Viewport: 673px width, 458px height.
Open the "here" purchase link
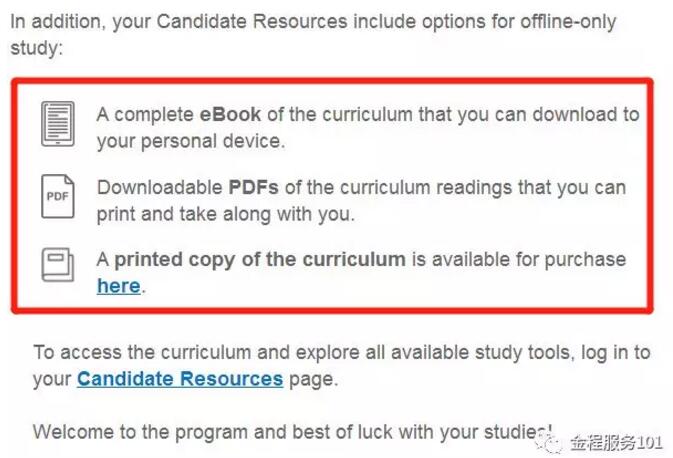118,286
